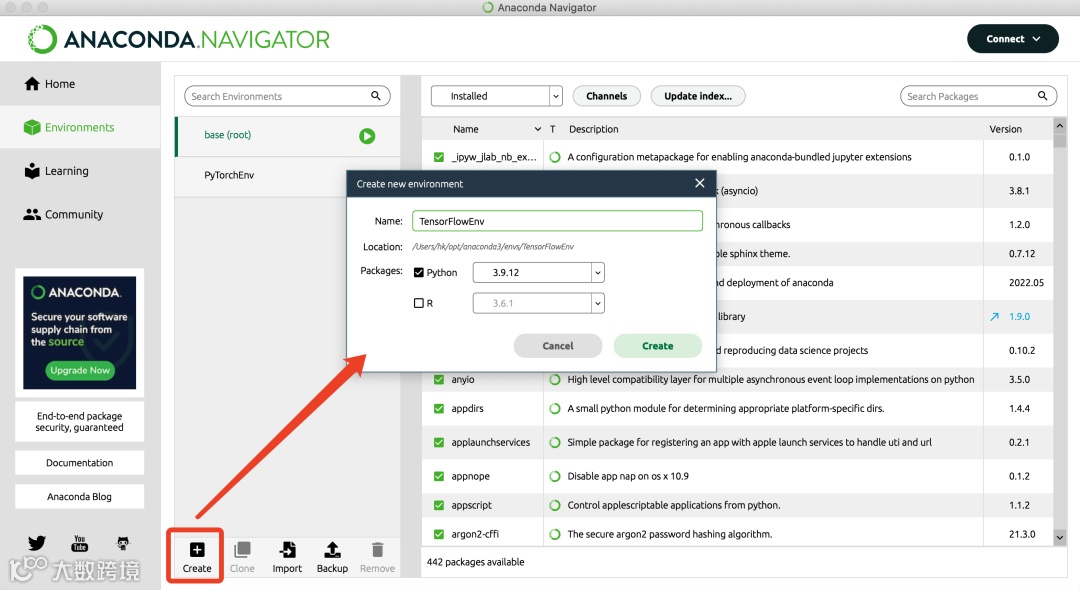Click the Search Packages magnifier icon
This screenshot has width=1080, height=590.
pyautogui.click(x=1042, y=96)
